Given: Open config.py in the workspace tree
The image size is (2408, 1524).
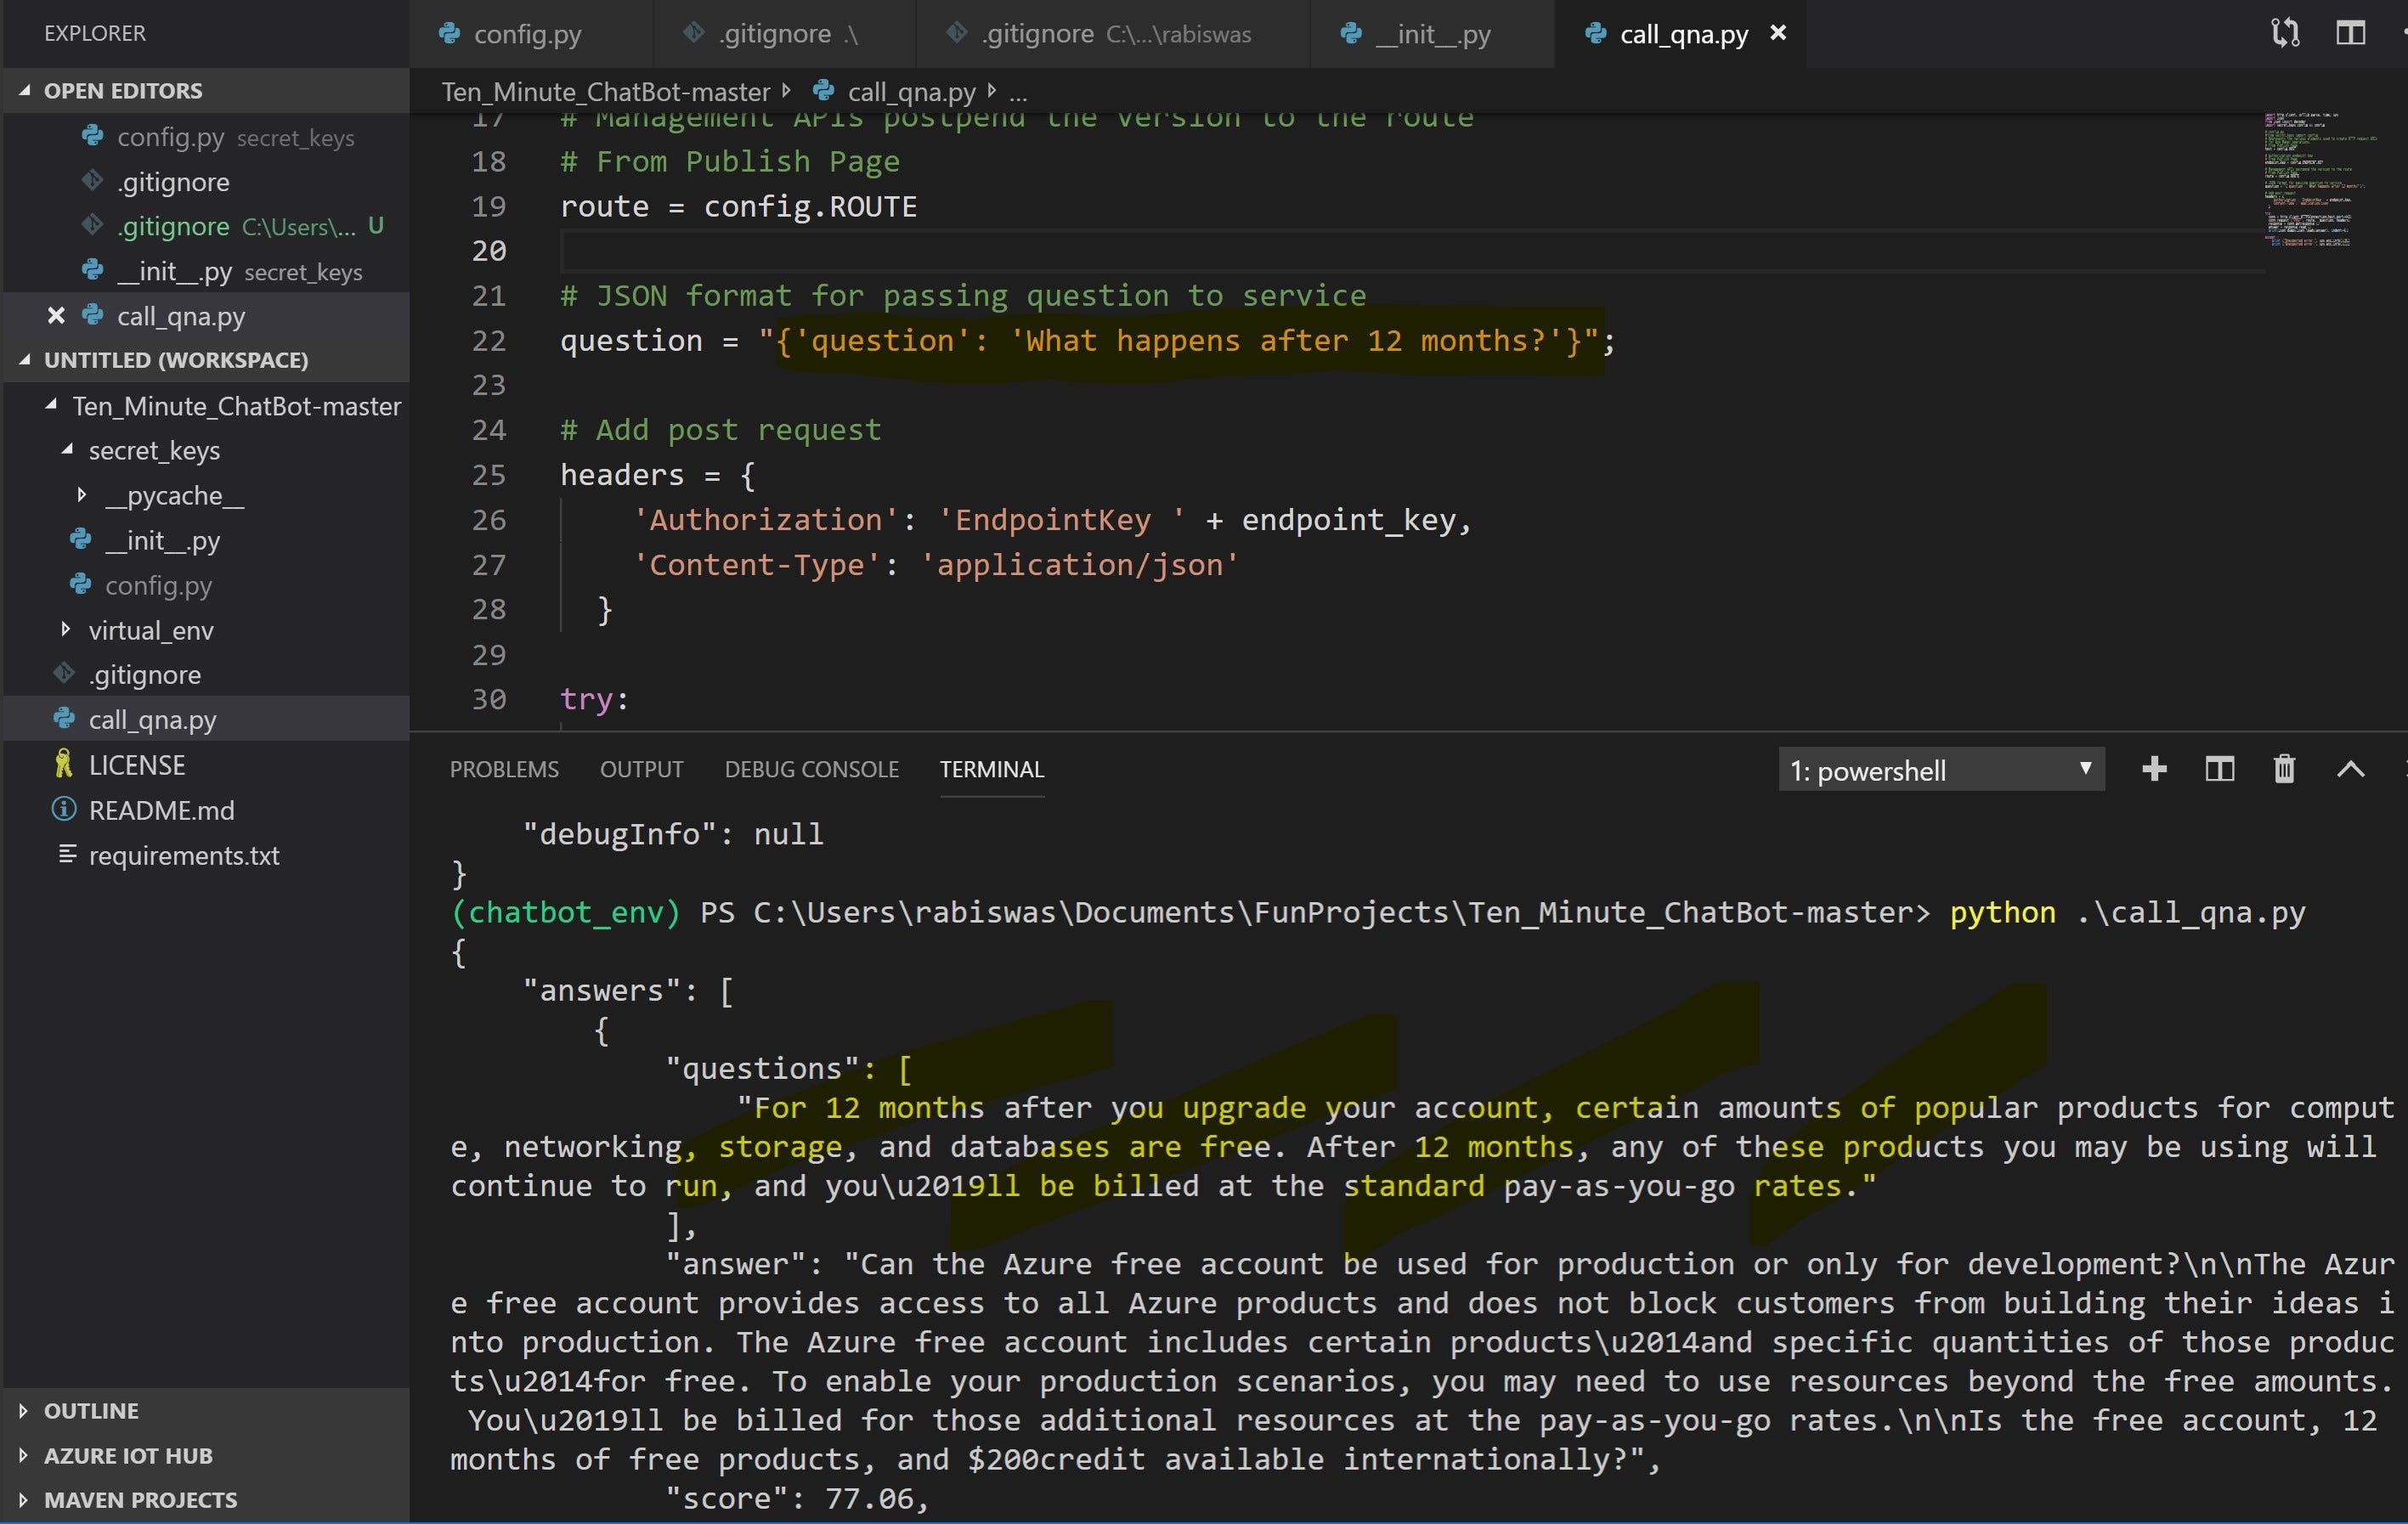Looking at the screenshot, I should tap(206, 585).
